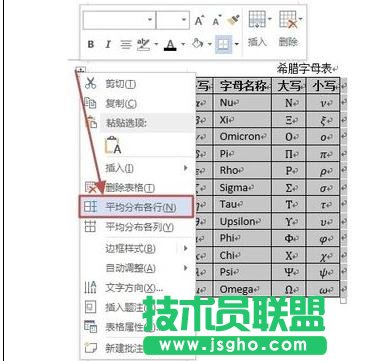
Task: Choose 文字方向(X) text direction
Action: pos(138,288)
